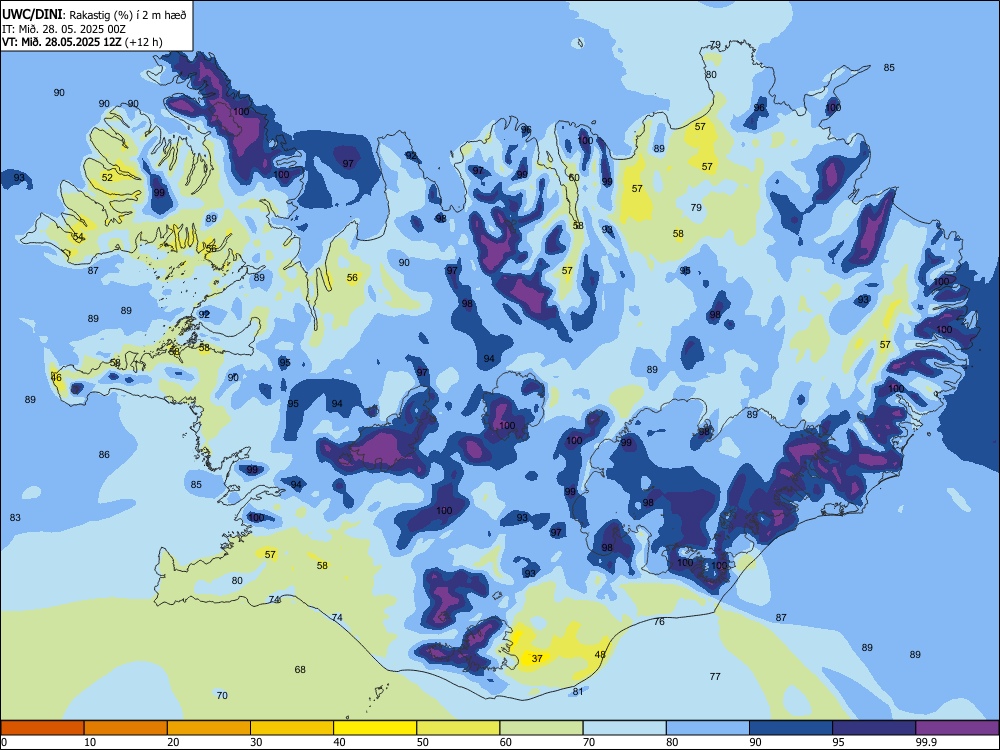Click the humidity value 37 on the map
This screenshot has height=750, width=1000.
point(537,658)
